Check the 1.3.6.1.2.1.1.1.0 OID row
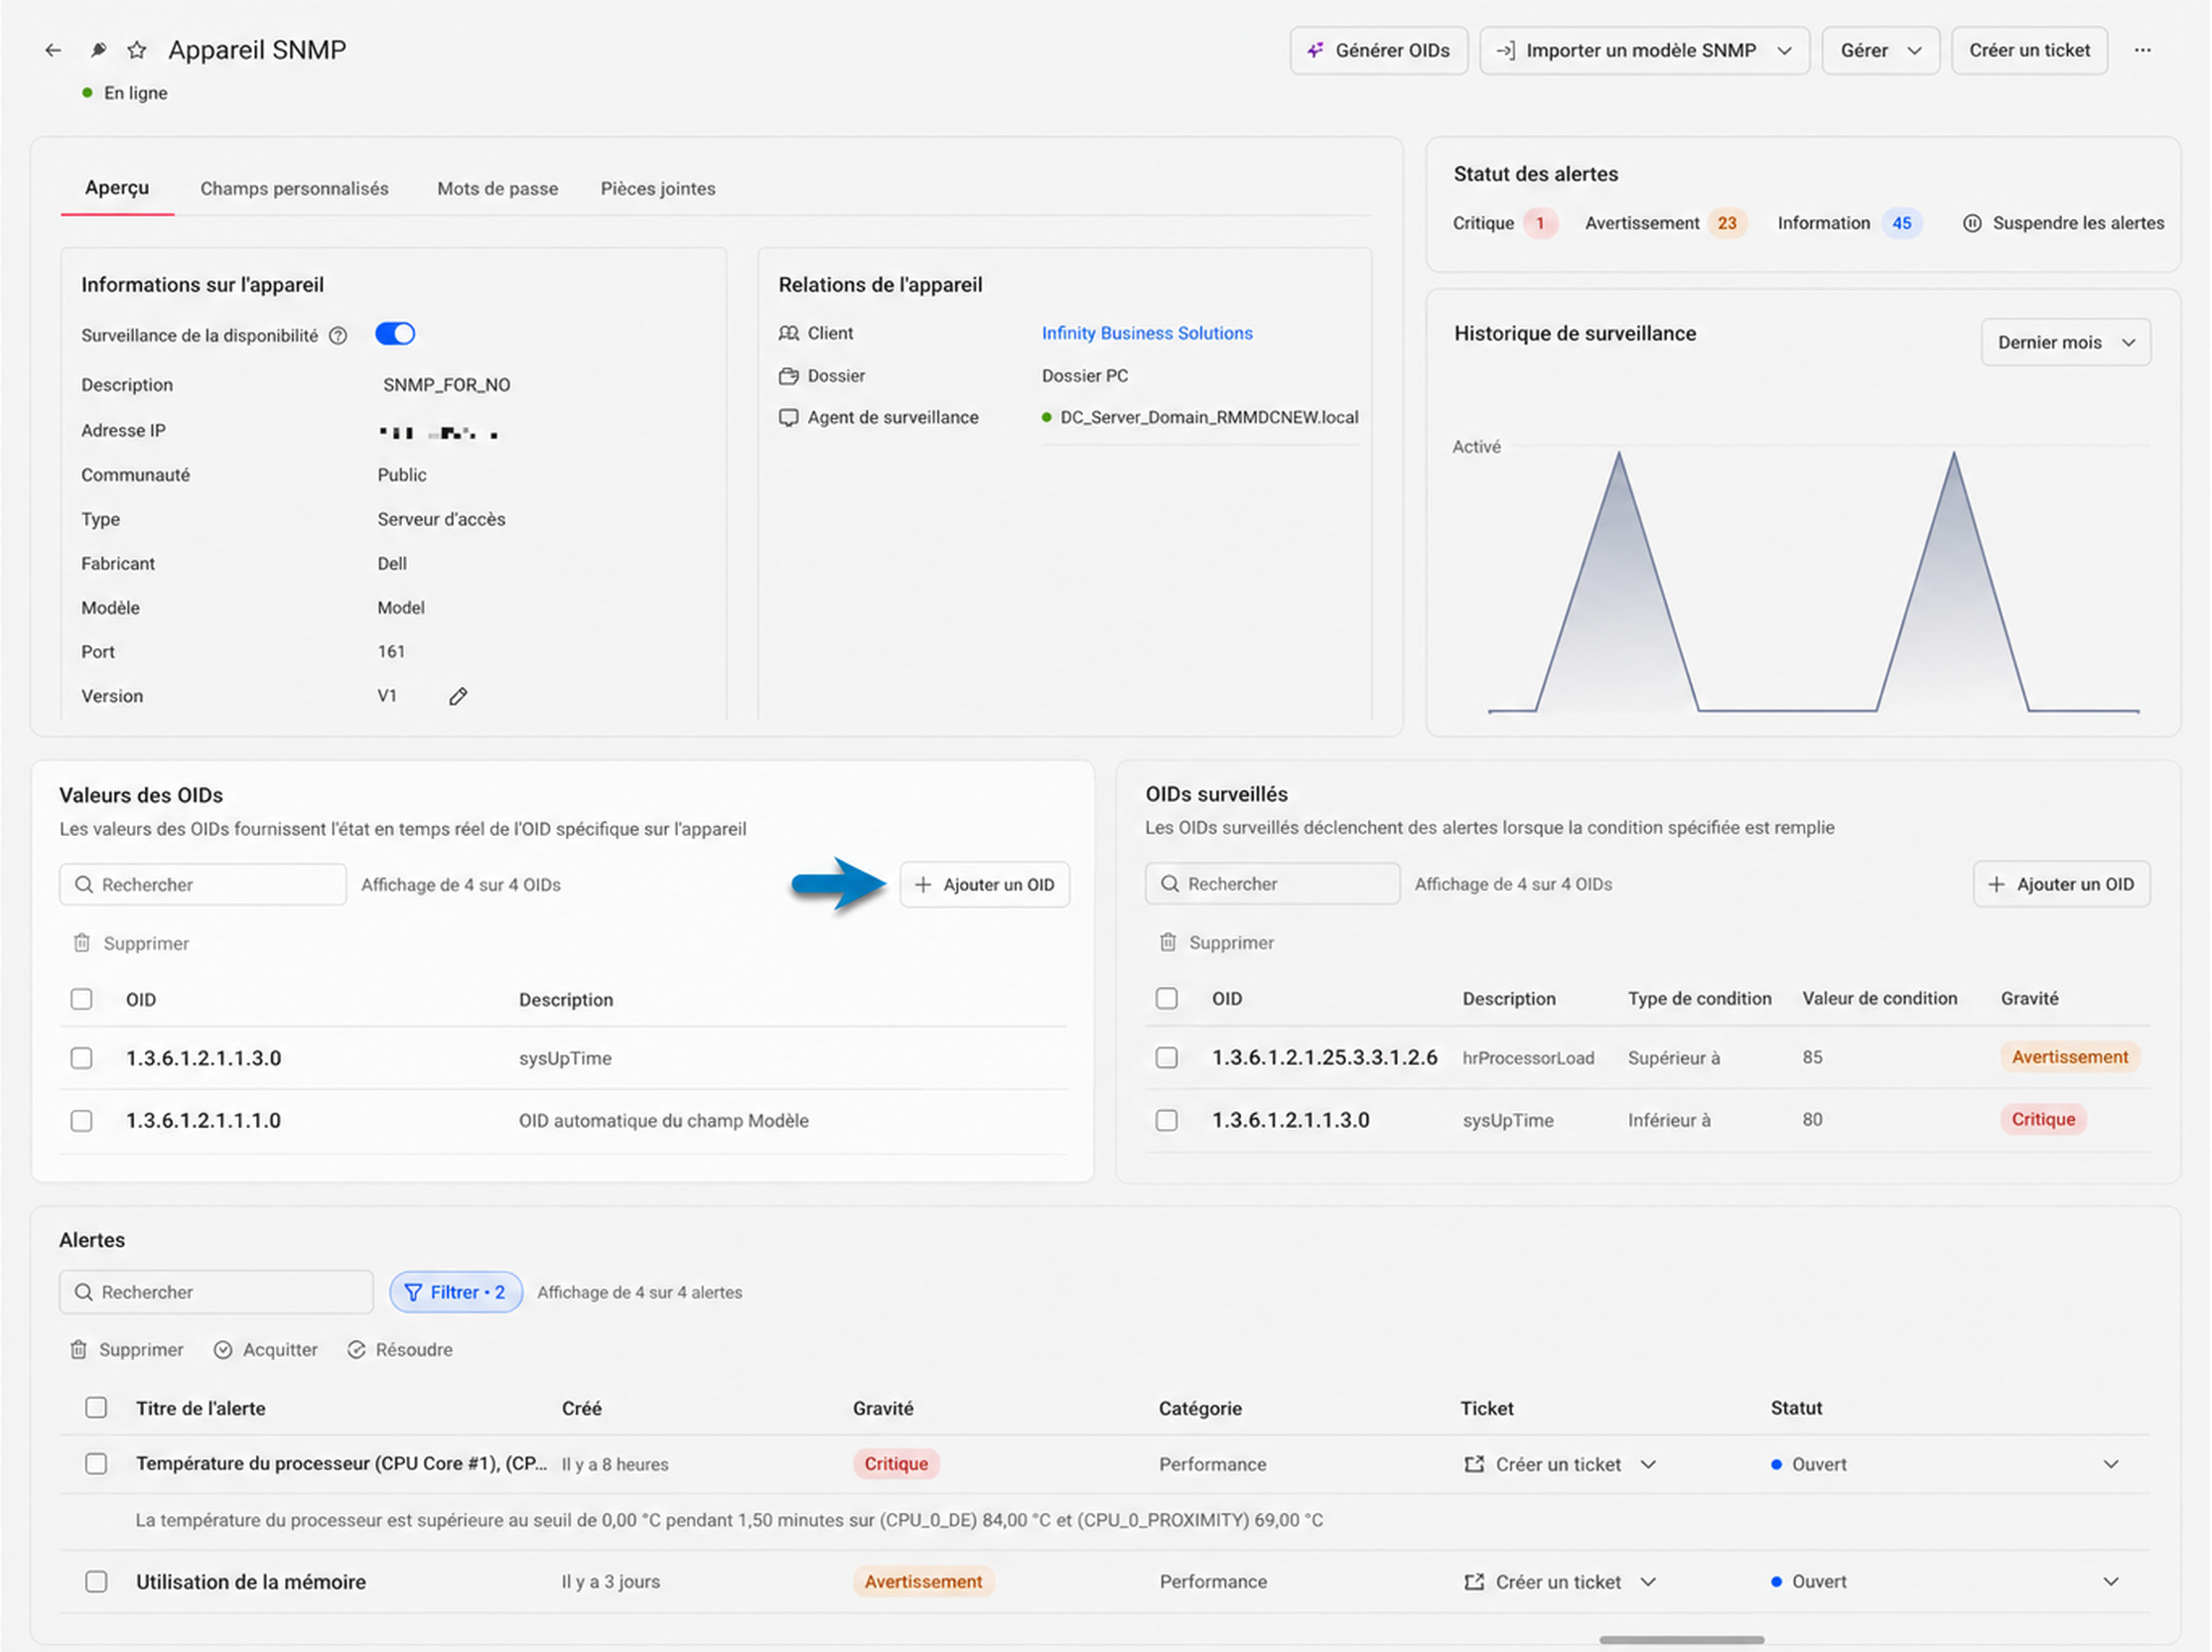 pyautogui.click(x=82, y=1121)
